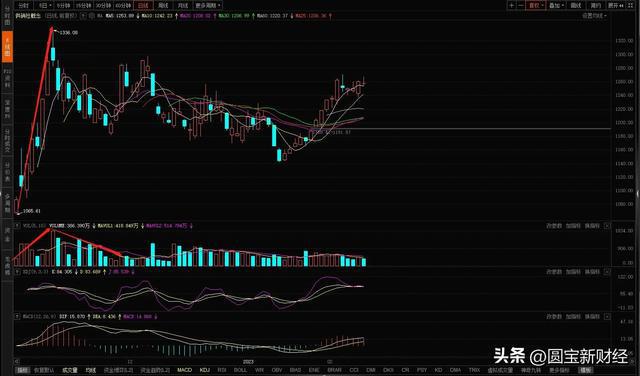Select the RSI indicator at the bottom bar
640x376 pixels.
(222, 370)
